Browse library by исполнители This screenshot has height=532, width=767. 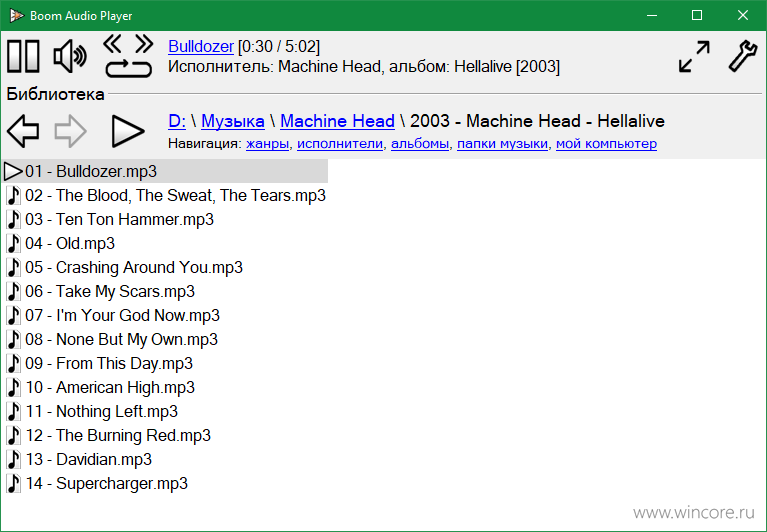(340, 144)
